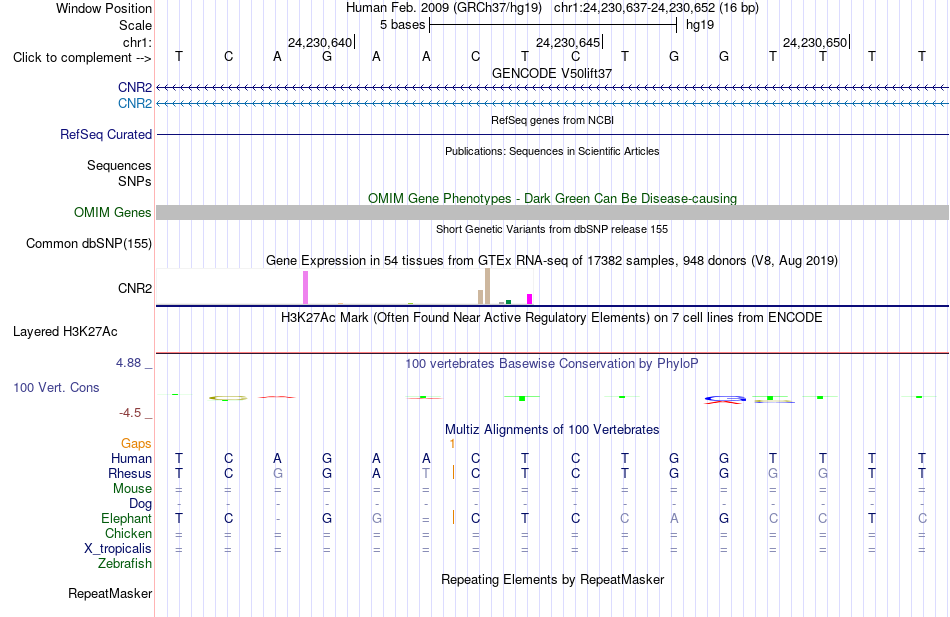Click the blue oval mark in conservation track
The width and height of the screenshot is (950, 617).
pos(725,399)
